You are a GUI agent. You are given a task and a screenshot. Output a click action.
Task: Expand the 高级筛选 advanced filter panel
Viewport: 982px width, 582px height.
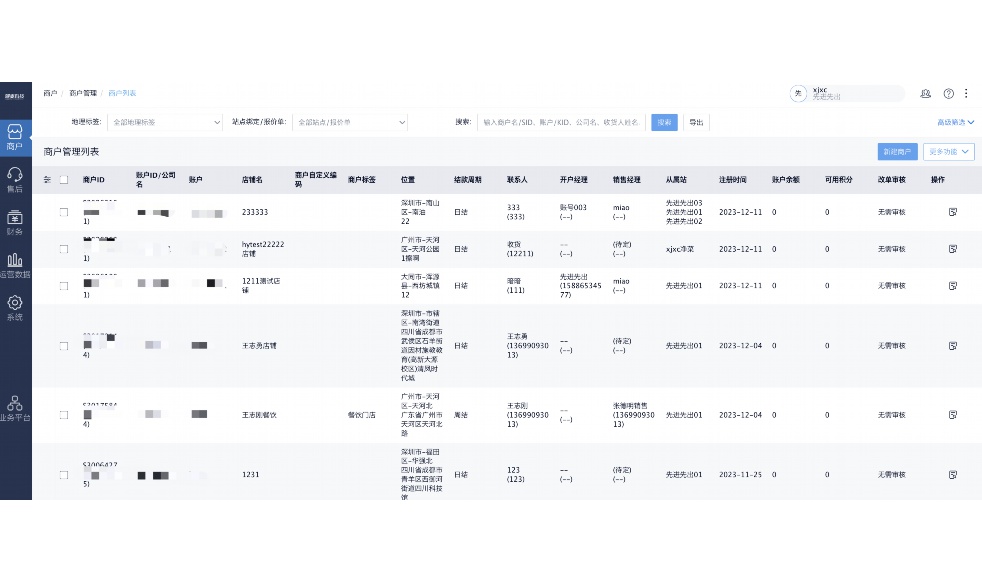[952, 122]
